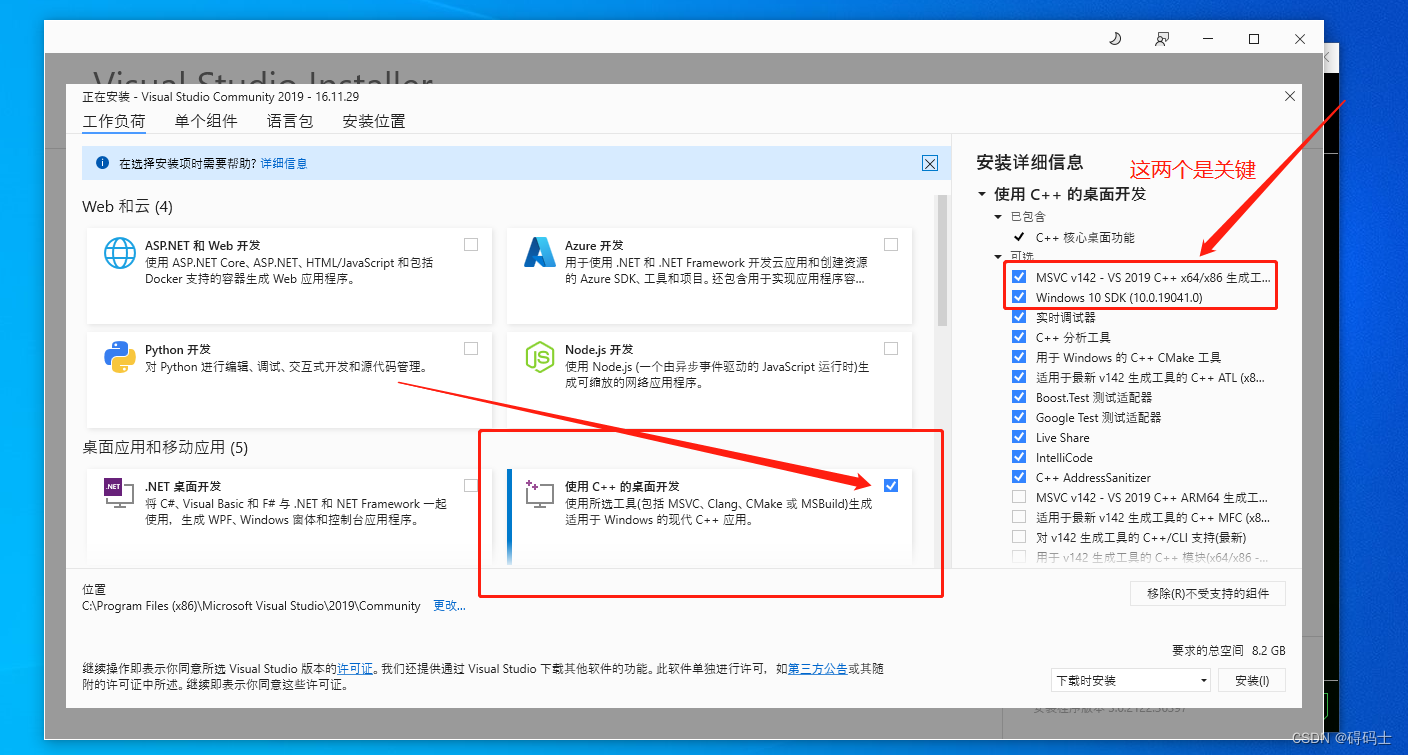Toggle dark mode moon icon in title bar
Viewport: 1408px width, 755px height.
click(x=1116, y=39)
